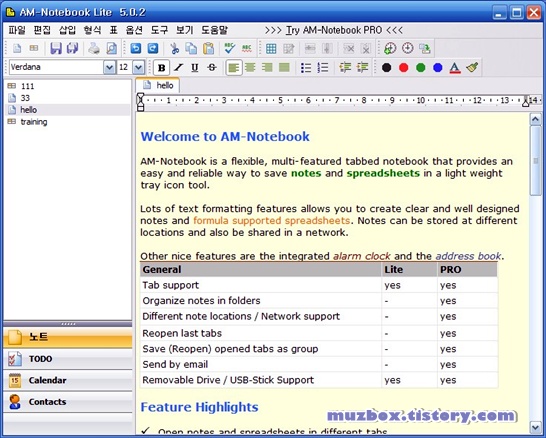Redo the last action
The height and width of the screenshot is (438, 546).
[x=153, y=48]
